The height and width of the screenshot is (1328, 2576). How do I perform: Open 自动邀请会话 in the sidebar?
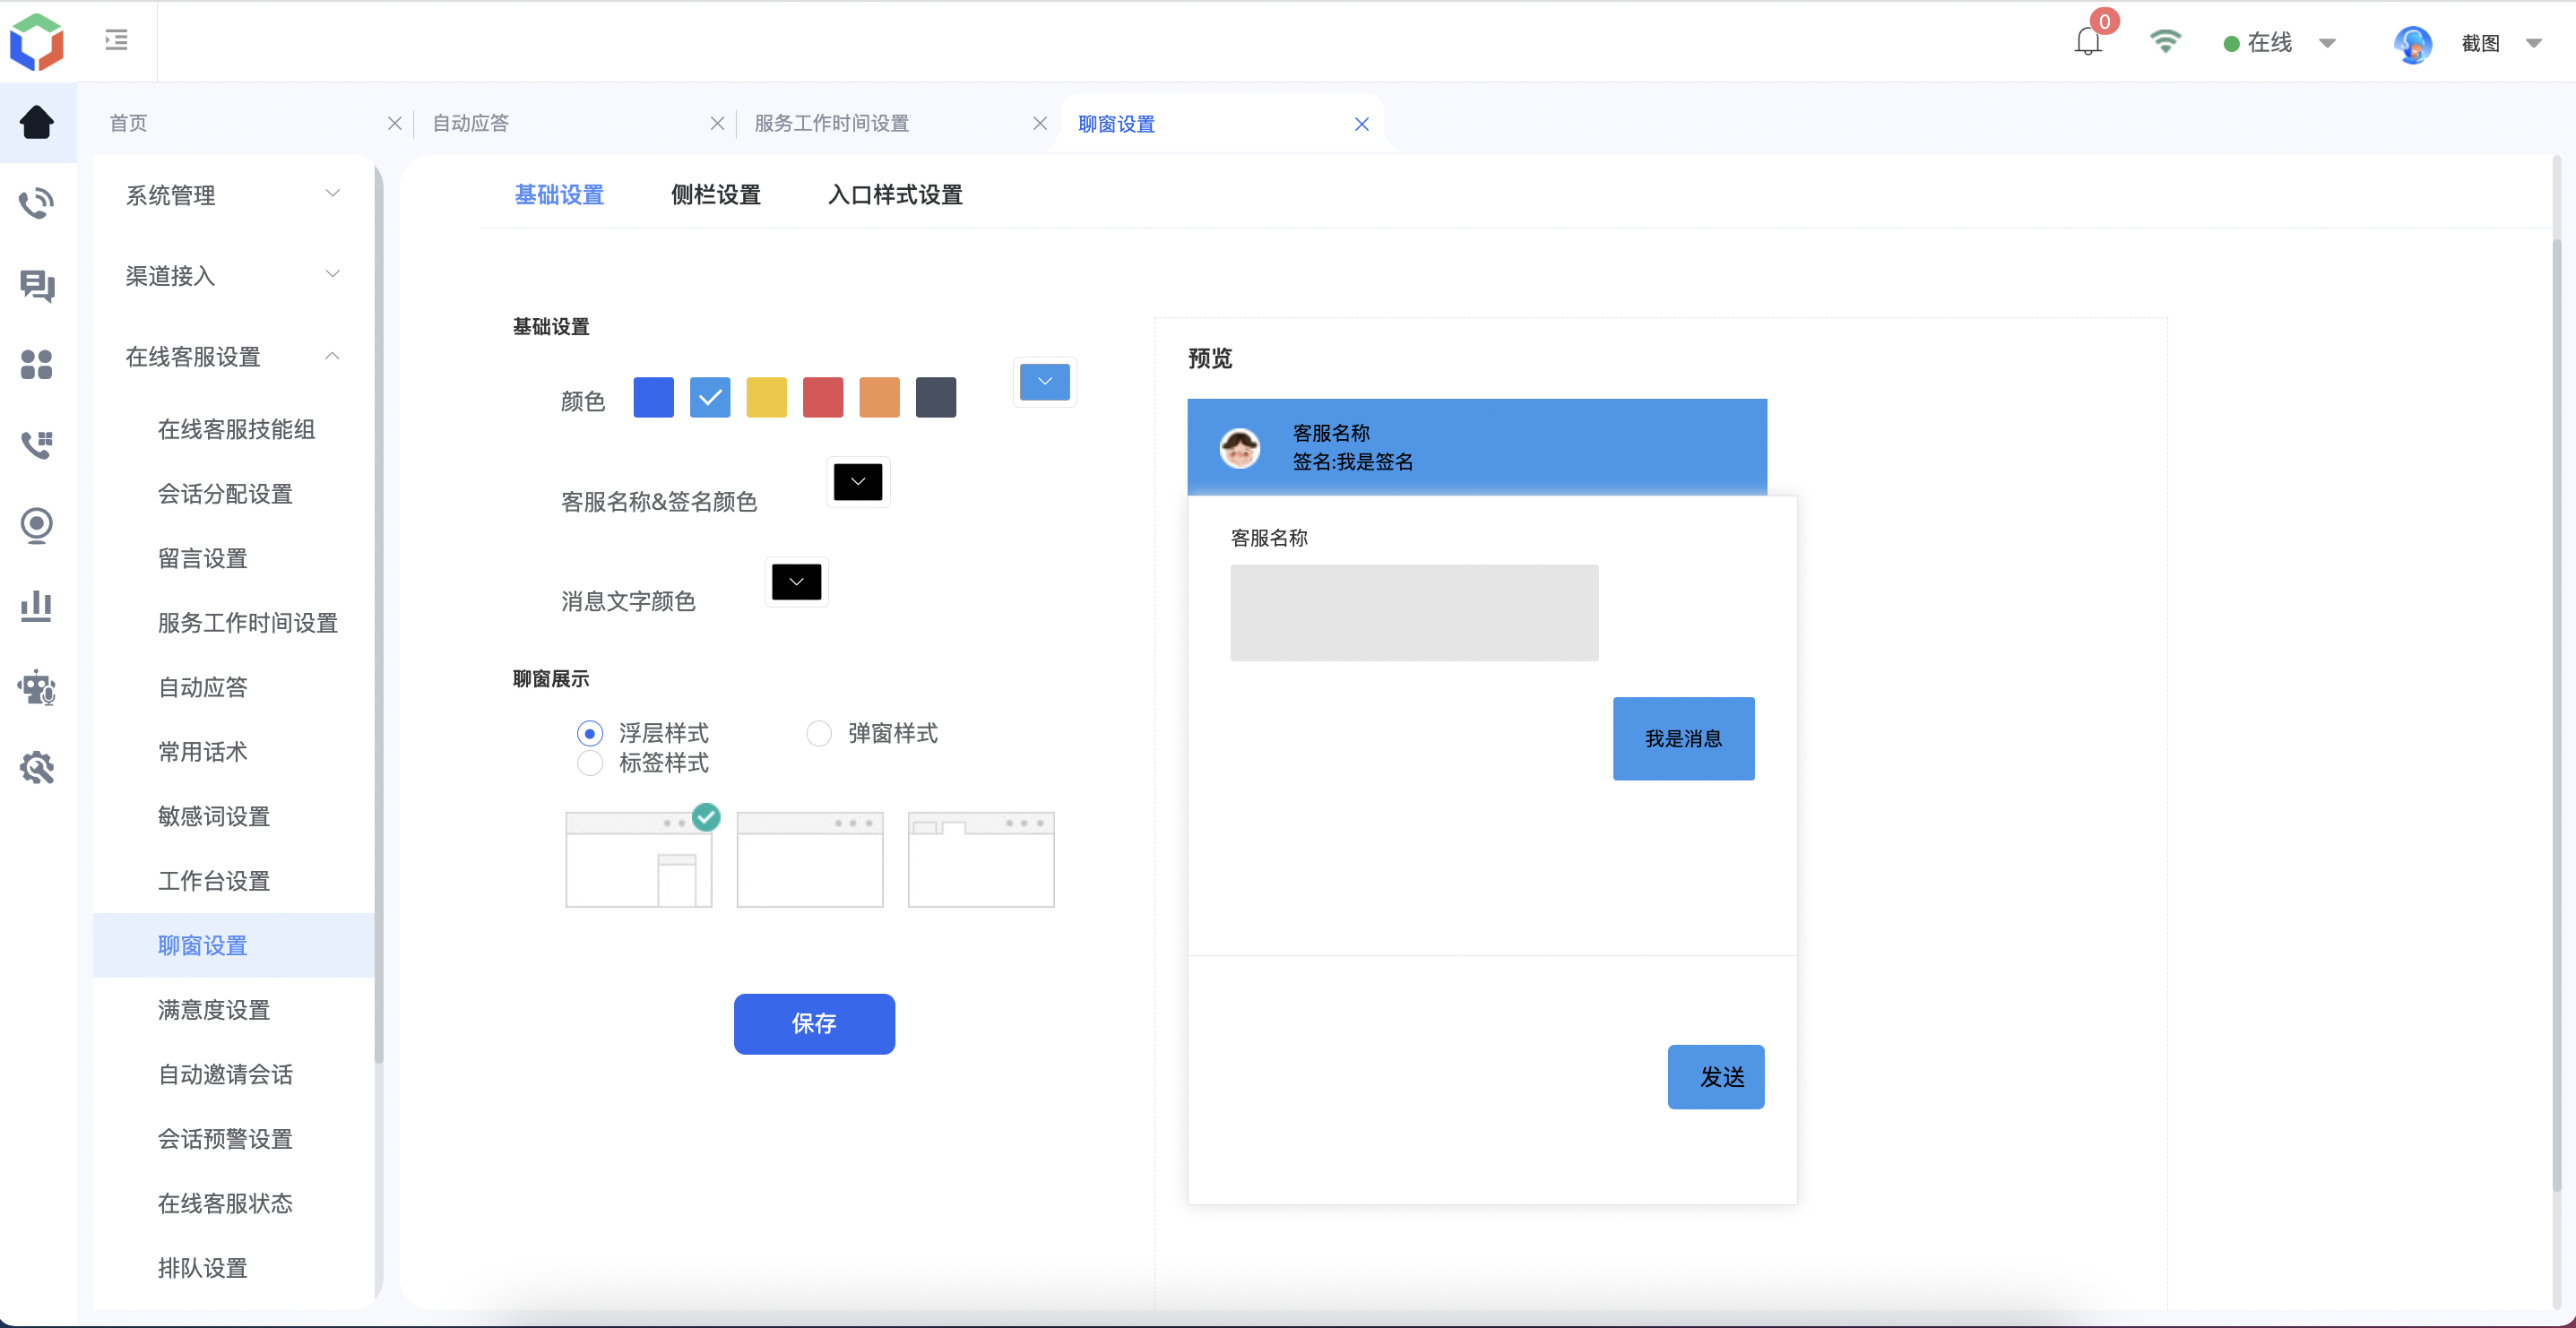[x=225, y=1074]
